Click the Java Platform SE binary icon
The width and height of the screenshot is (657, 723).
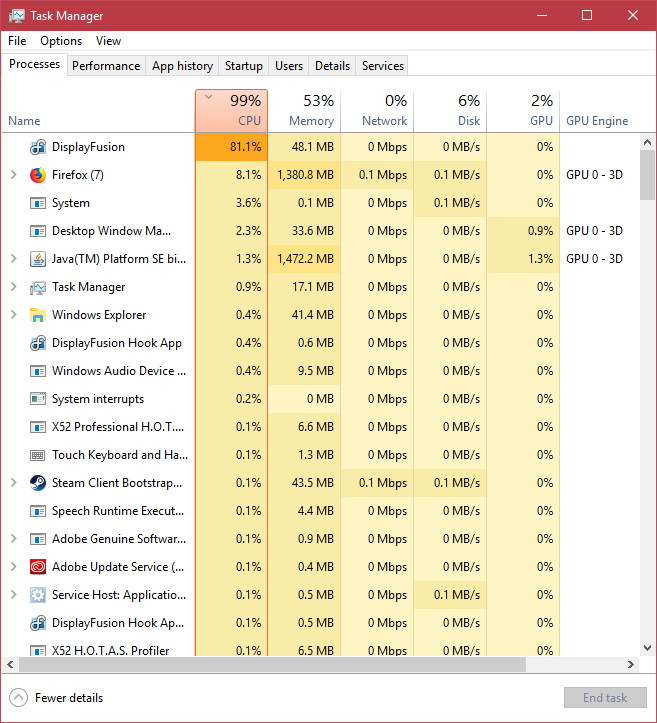point(38,259)
